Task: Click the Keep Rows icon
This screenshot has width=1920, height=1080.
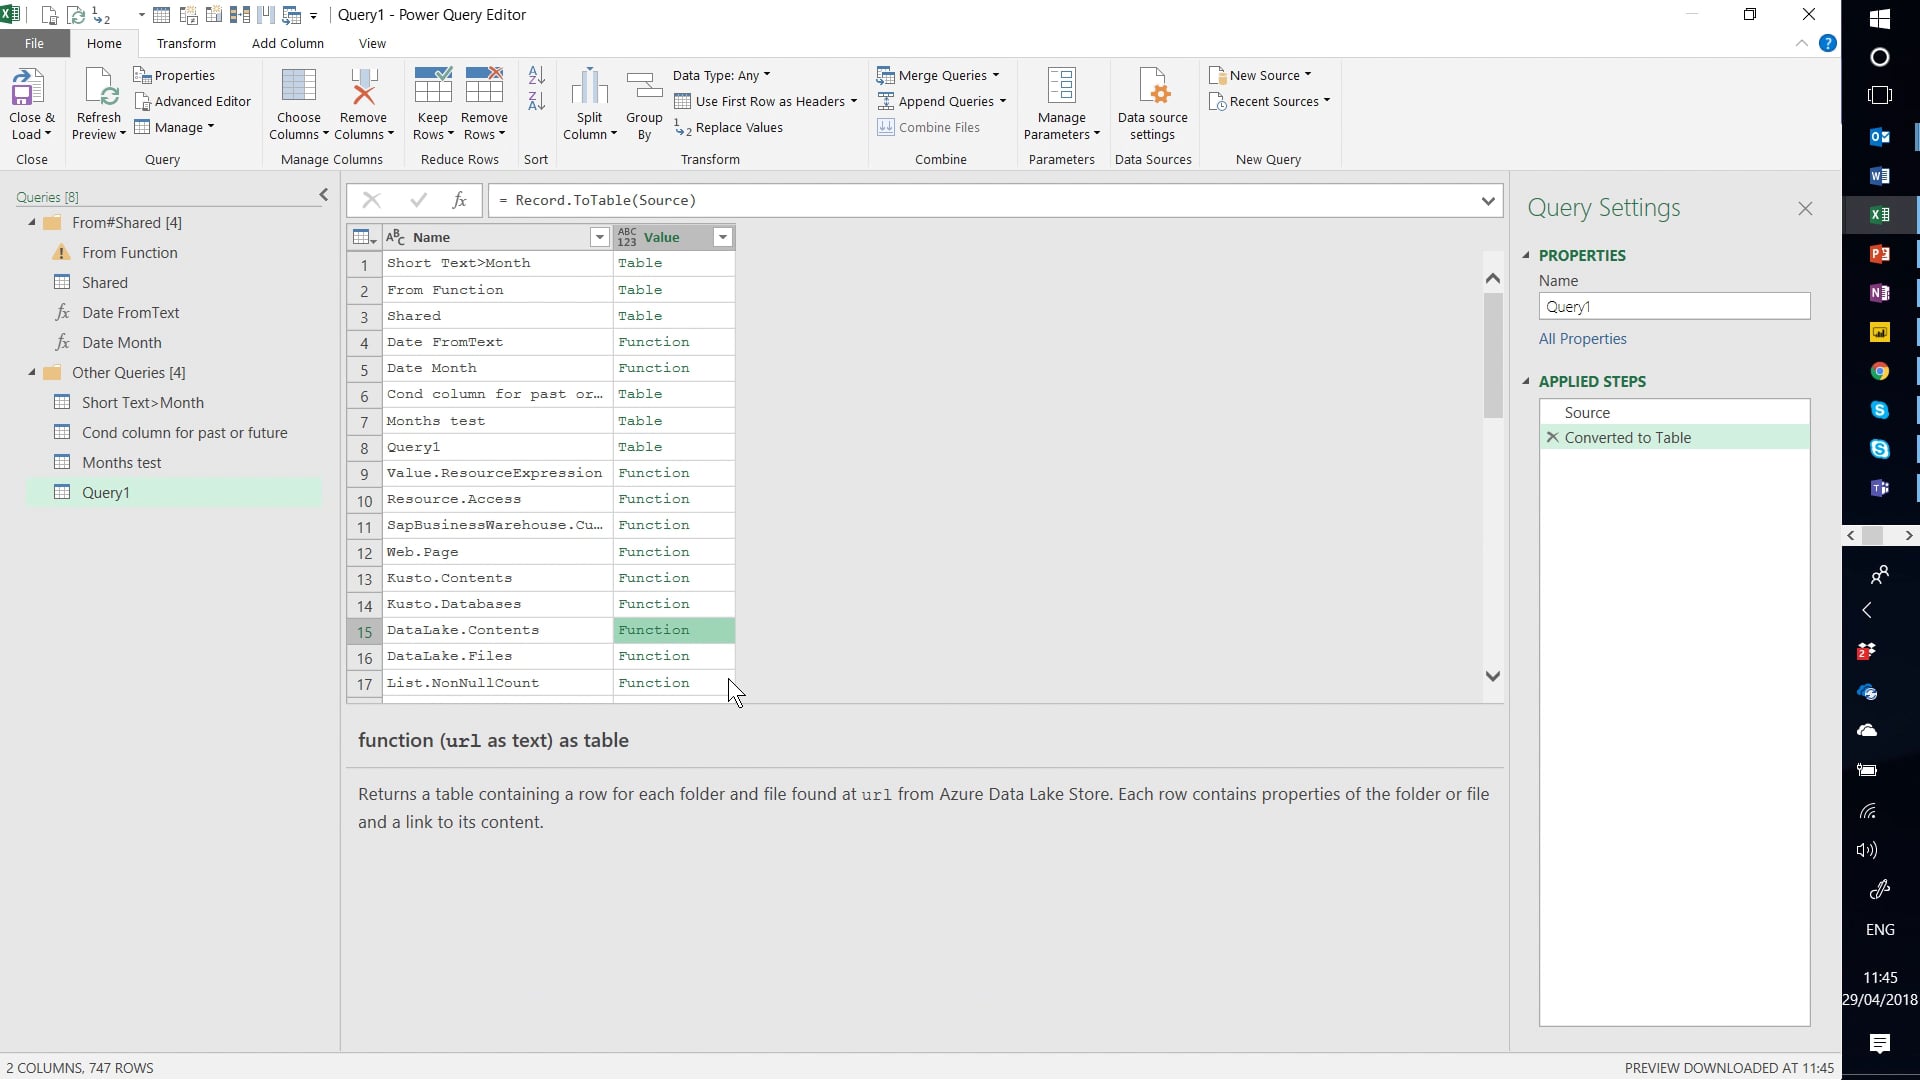Action: pyautogui.click(x=433, y=86)
